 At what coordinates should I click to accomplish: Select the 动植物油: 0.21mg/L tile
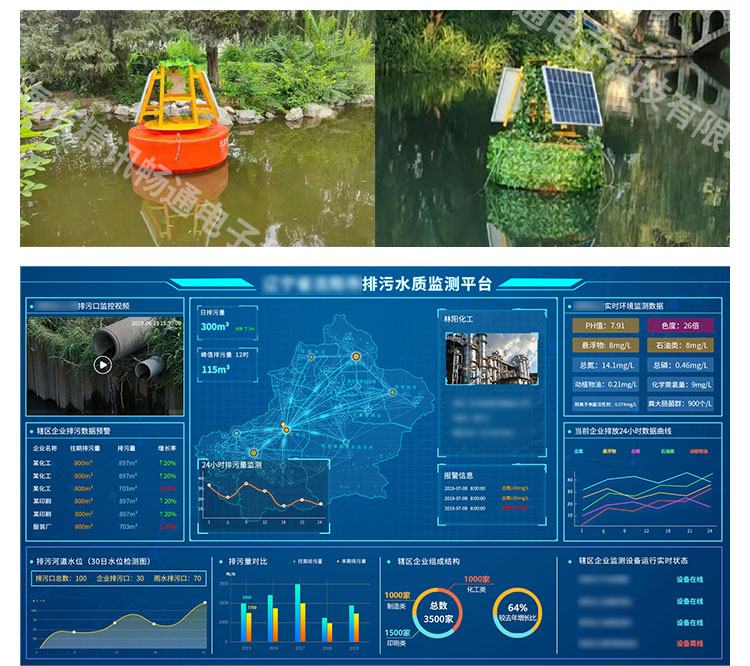(605, 384)
